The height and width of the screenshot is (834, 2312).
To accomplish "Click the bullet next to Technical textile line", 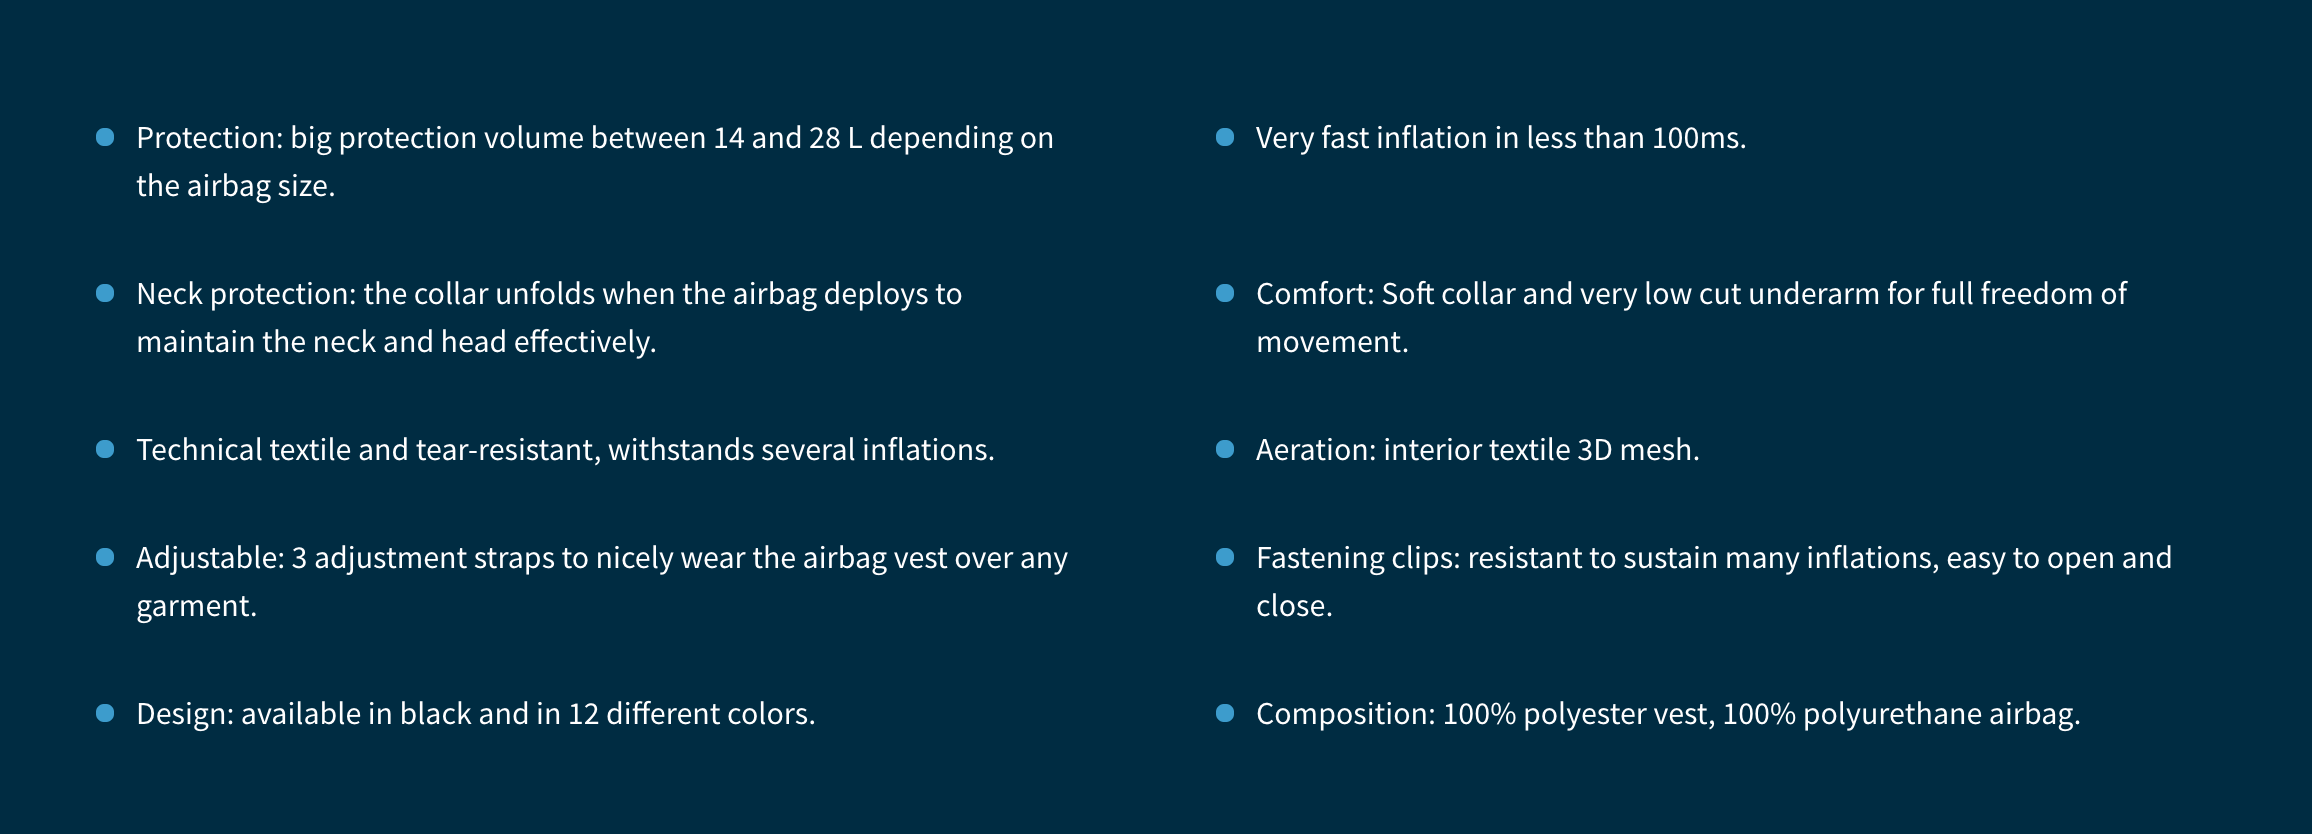I will click(105, 449).
